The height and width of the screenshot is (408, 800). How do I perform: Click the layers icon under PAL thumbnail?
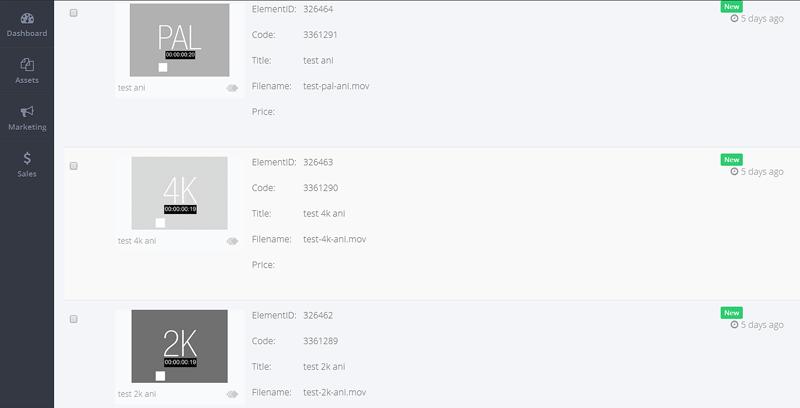click(232, 88)
